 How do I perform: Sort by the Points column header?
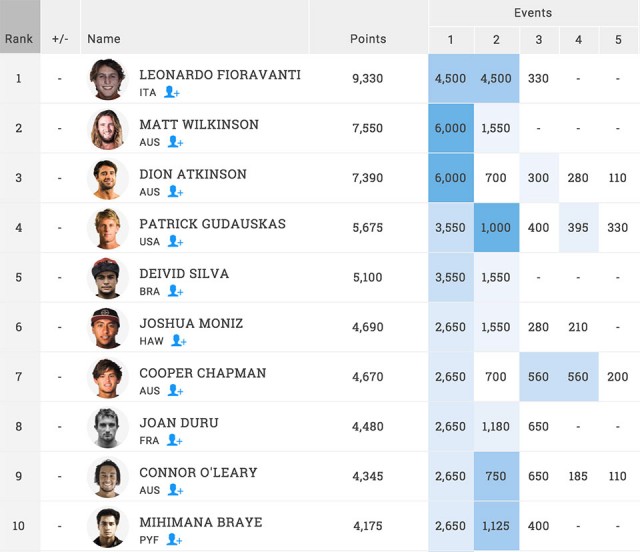368,39
